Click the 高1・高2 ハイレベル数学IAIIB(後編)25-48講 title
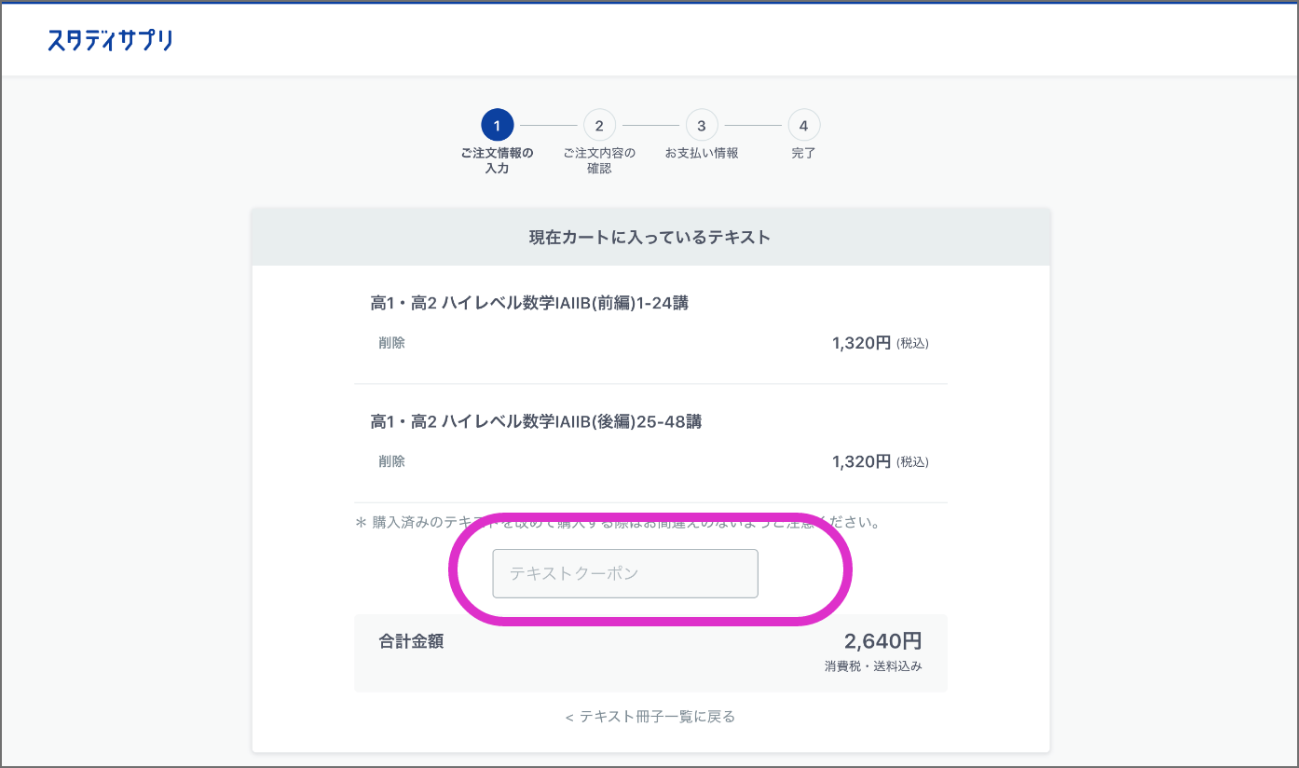Screen dimensions: 1299x768 536,422
